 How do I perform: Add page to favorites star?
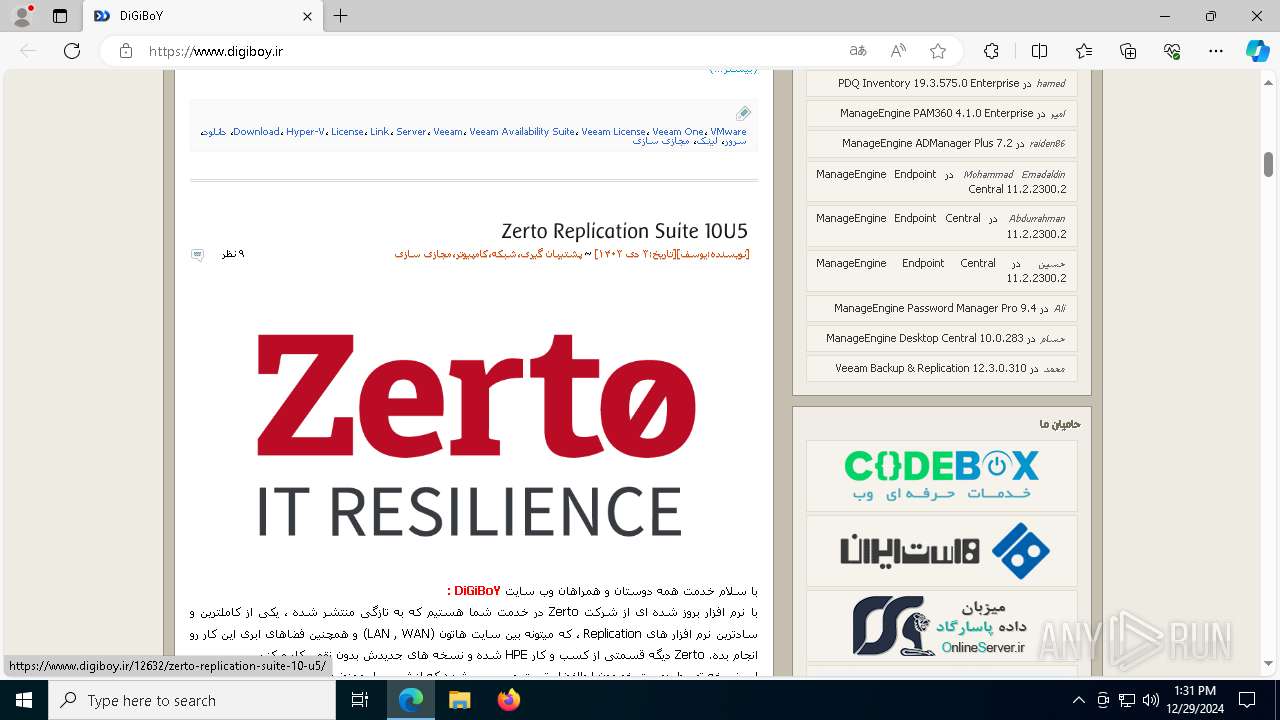pyautogui.click(x=938, y=51)
